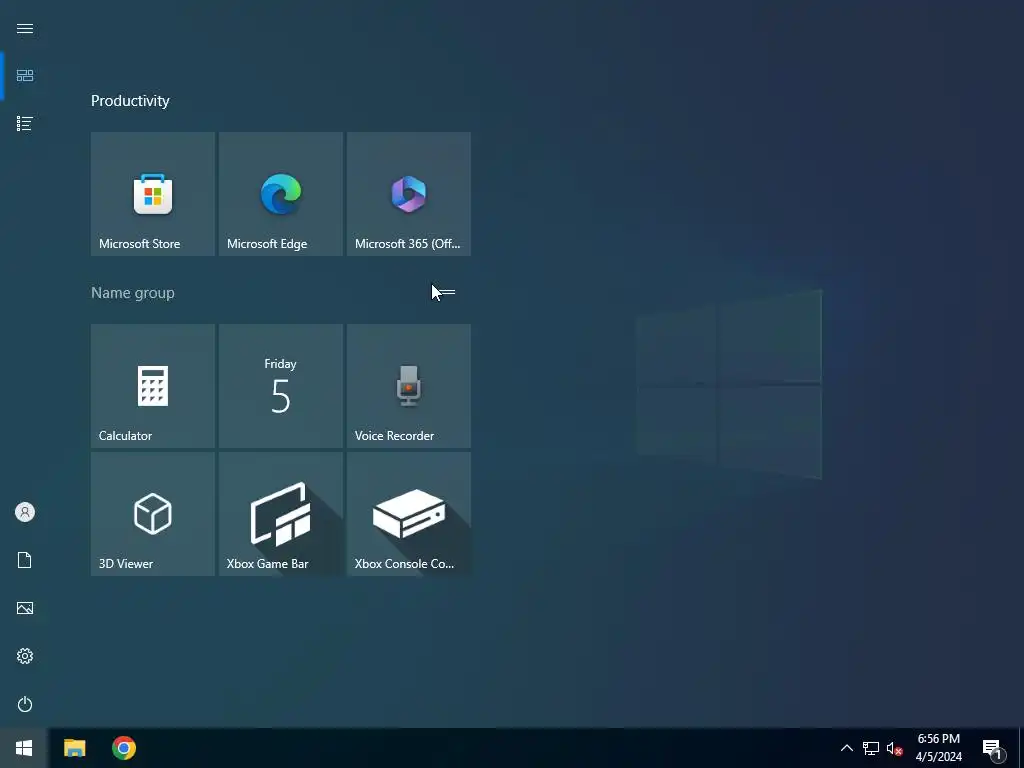This screenshot has height=768, width=1024.
Task: Open the network status tray icon
Action: click(x=871, y=748)
